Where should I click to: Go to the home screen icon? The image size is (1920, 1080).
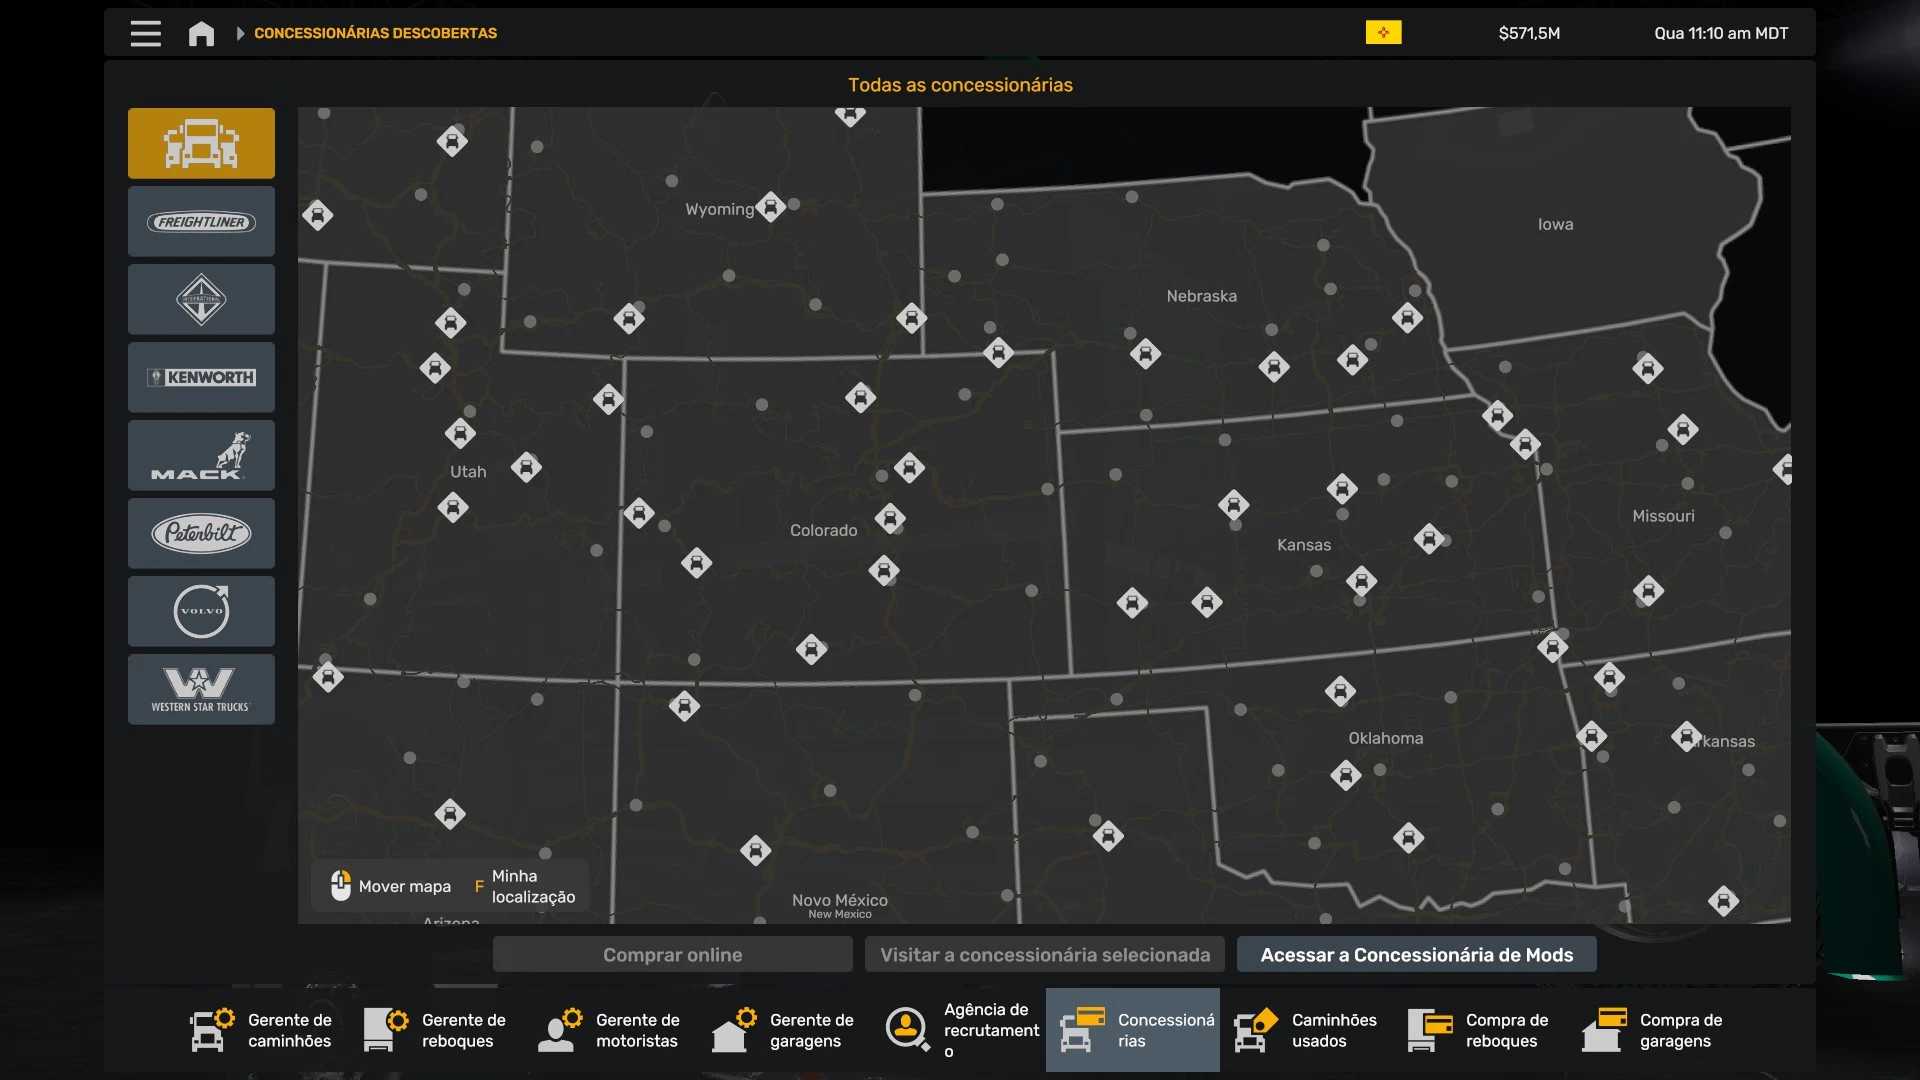tap(201, 33)
